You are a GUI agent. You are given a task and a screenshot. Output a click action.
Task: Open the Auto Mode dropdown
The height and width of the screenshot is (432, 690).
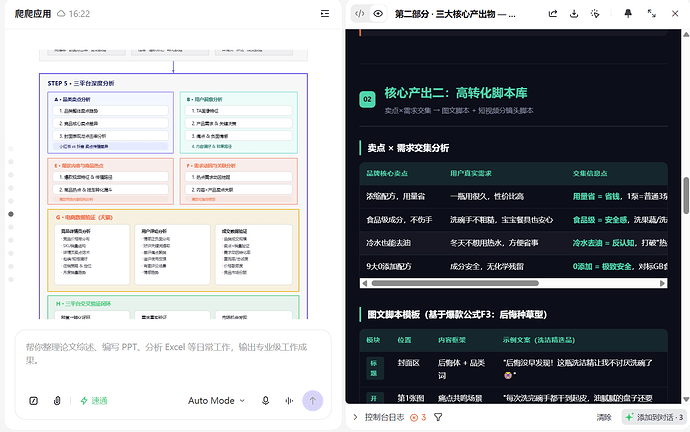point(217,401)
